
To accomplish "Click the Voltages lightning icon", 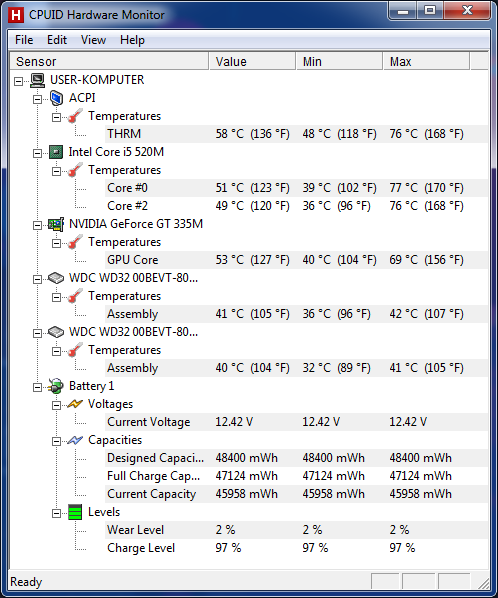I will 75,404.
